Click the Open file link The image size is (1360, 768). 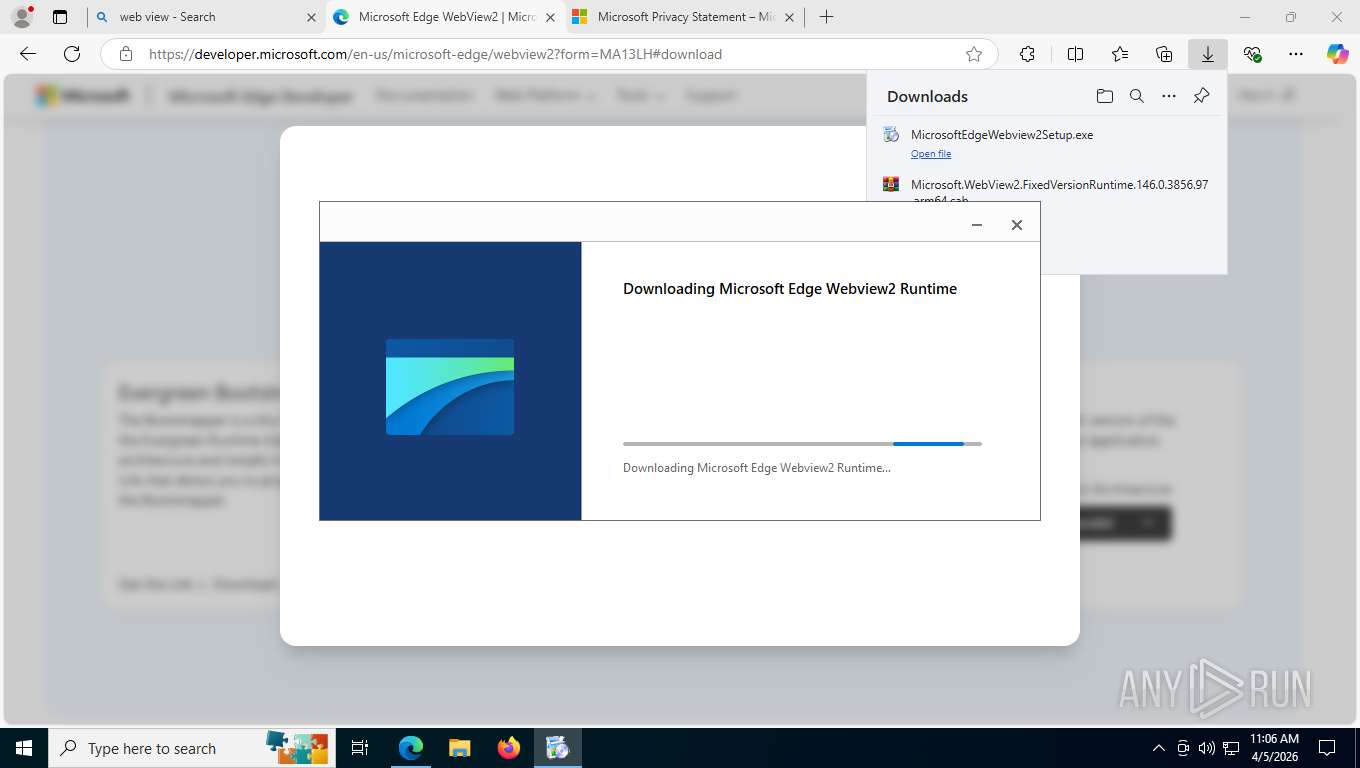931,154
